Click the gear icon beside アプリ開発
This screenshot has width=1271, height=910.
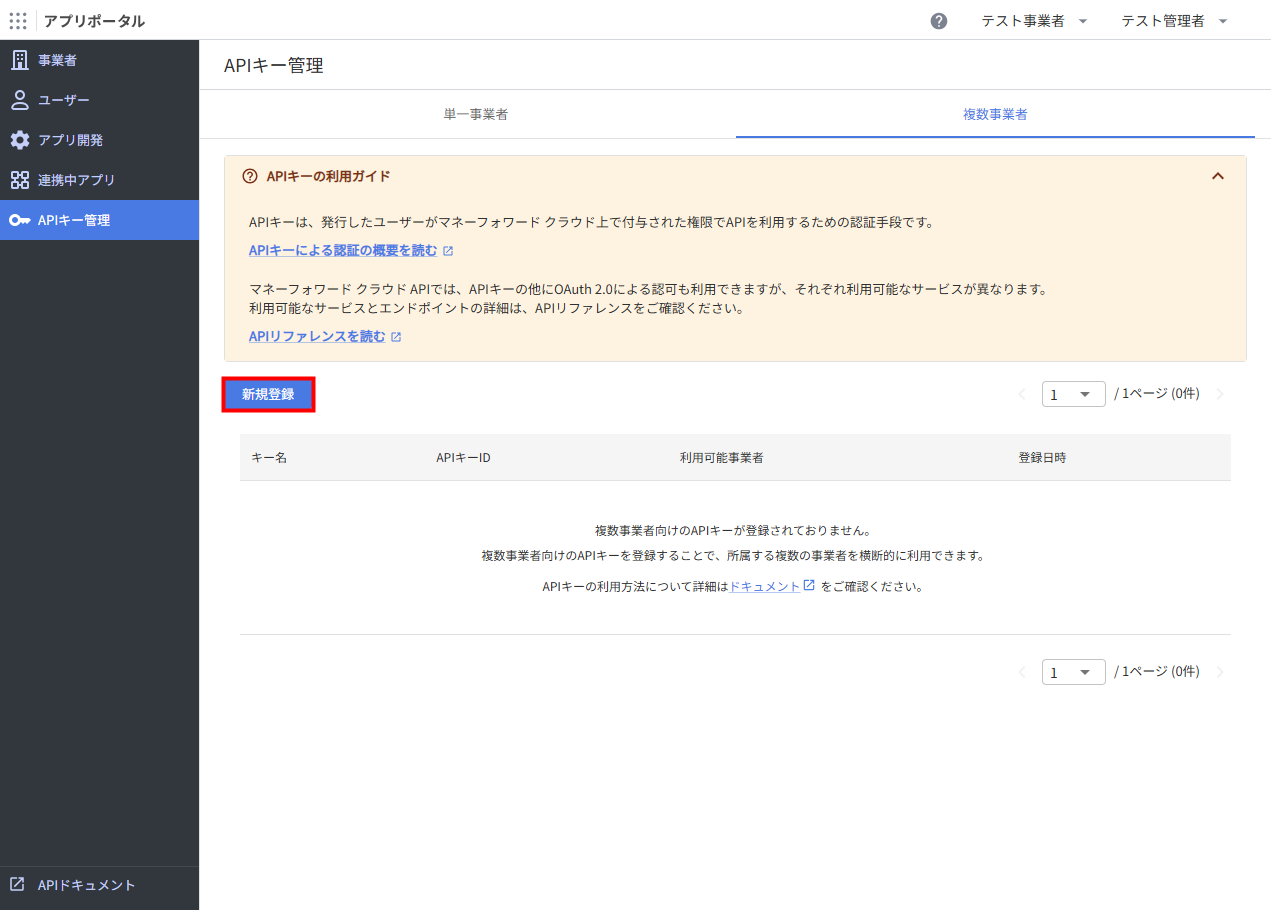[x=19, y=140]
